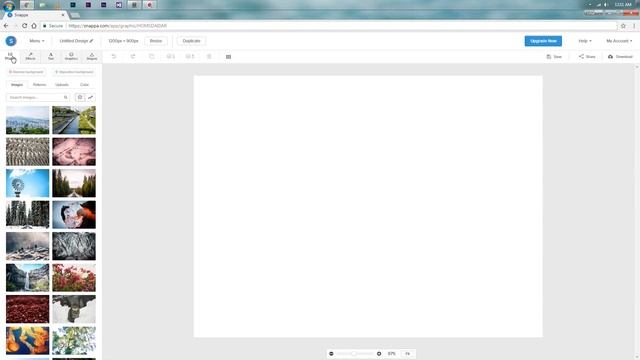This screenshot has width=640, height=360.
Task: Click the Download button
Action: click(x=620, y=57)
